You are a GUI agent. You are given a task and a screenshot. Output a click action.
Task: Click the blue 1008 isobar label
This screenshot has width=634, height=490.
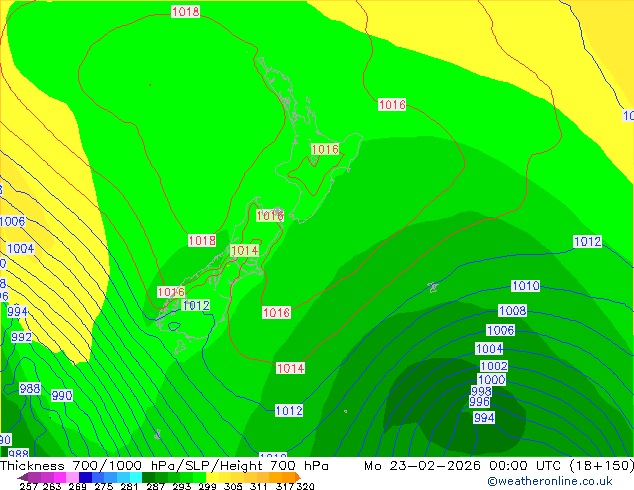512,310
